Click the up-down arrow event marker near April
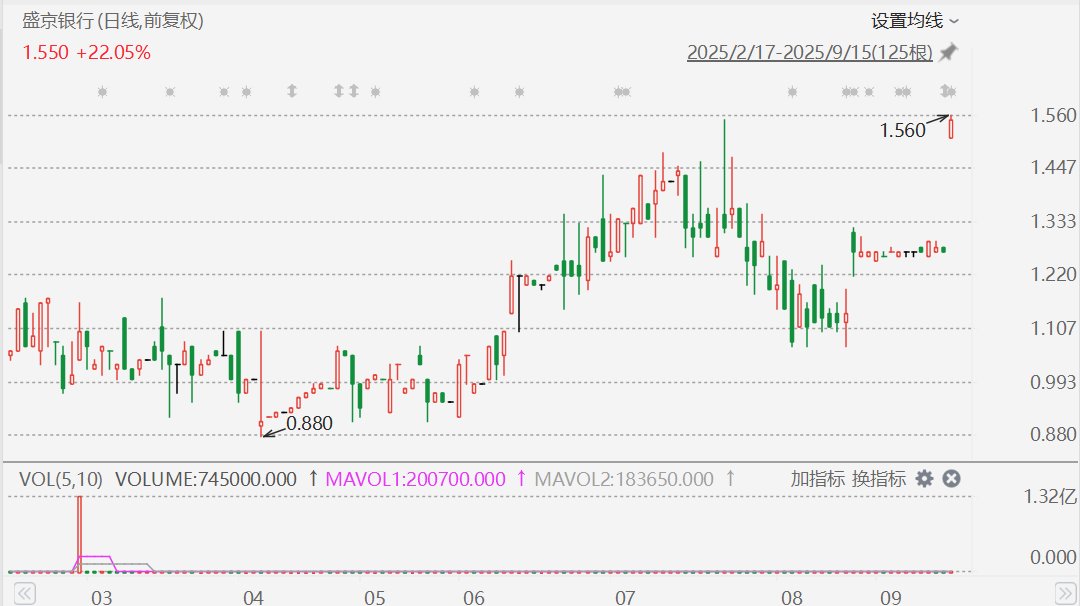The height and width of the screenshot is (606, 1080). pyautogui.click(x=292, y=92)
